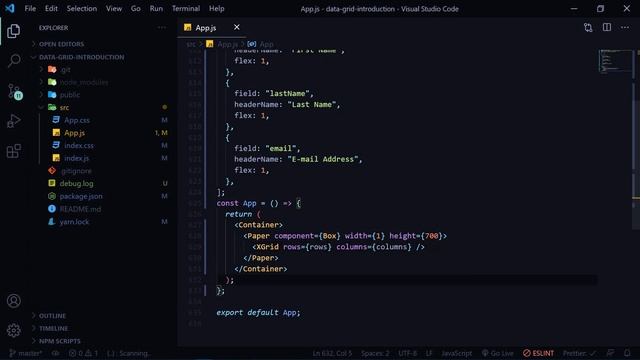The height and width of the screenshot is (360, 640).
Task: Open the Go menu
Action: [136, 8]
